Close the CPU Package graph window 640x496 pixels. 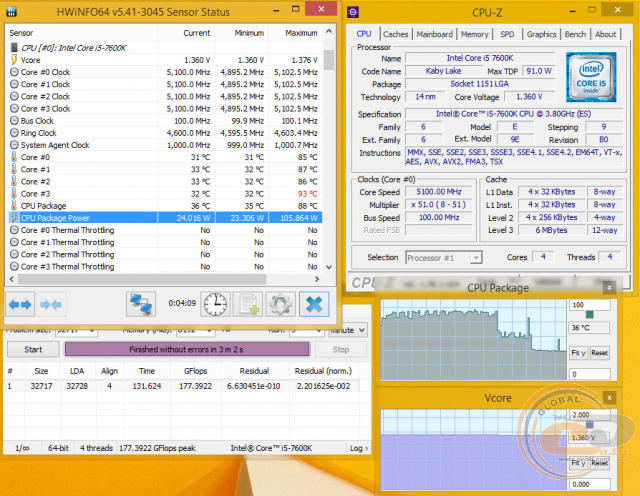pos(609,288)
